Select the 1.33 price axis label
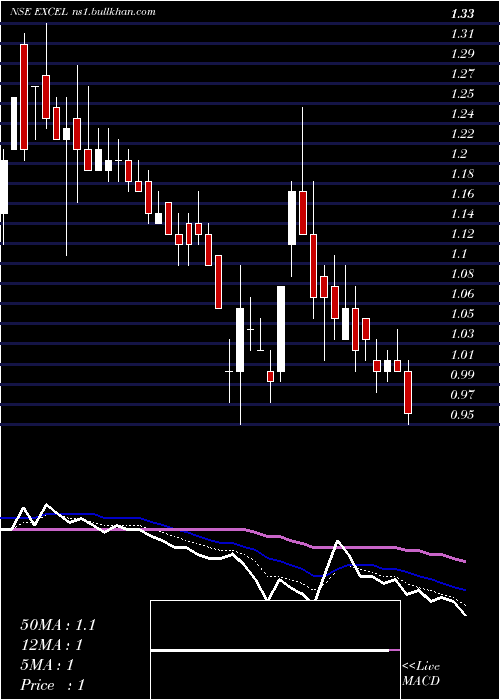500x700 pixels. [462, 14]
